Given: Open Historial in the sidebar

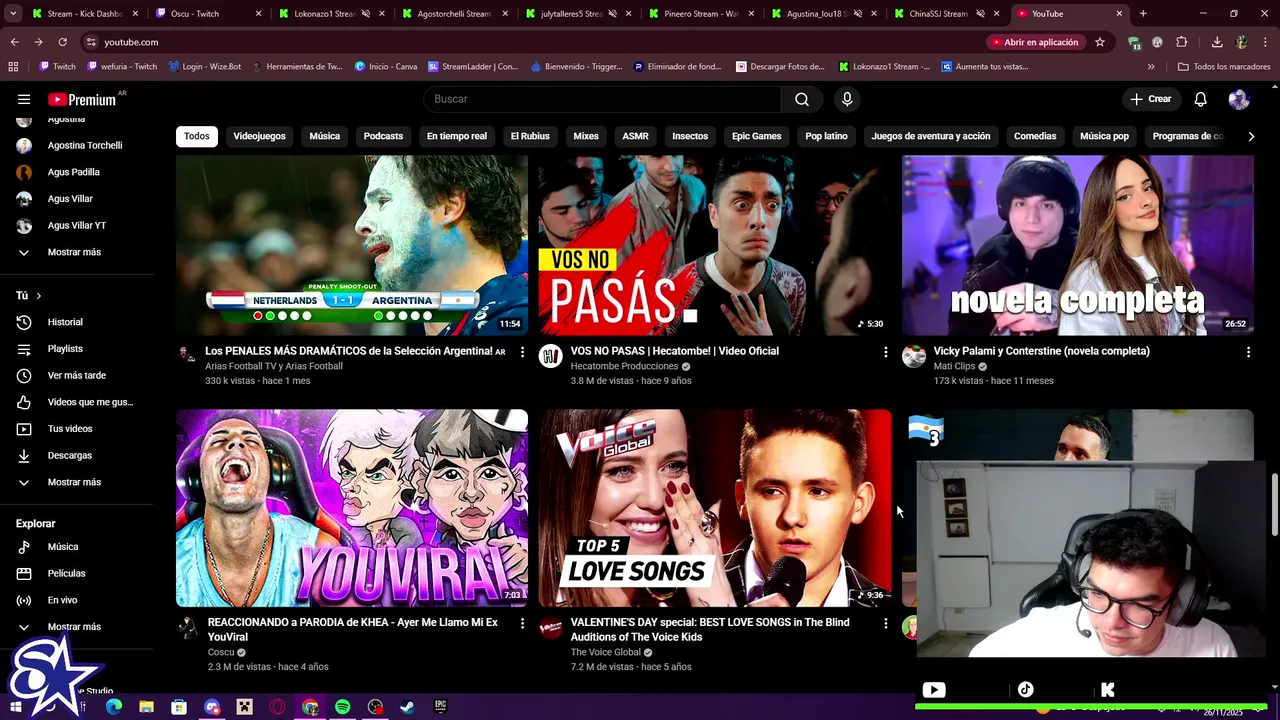Looking at the screenshot, I should click(x=76, y=322).
